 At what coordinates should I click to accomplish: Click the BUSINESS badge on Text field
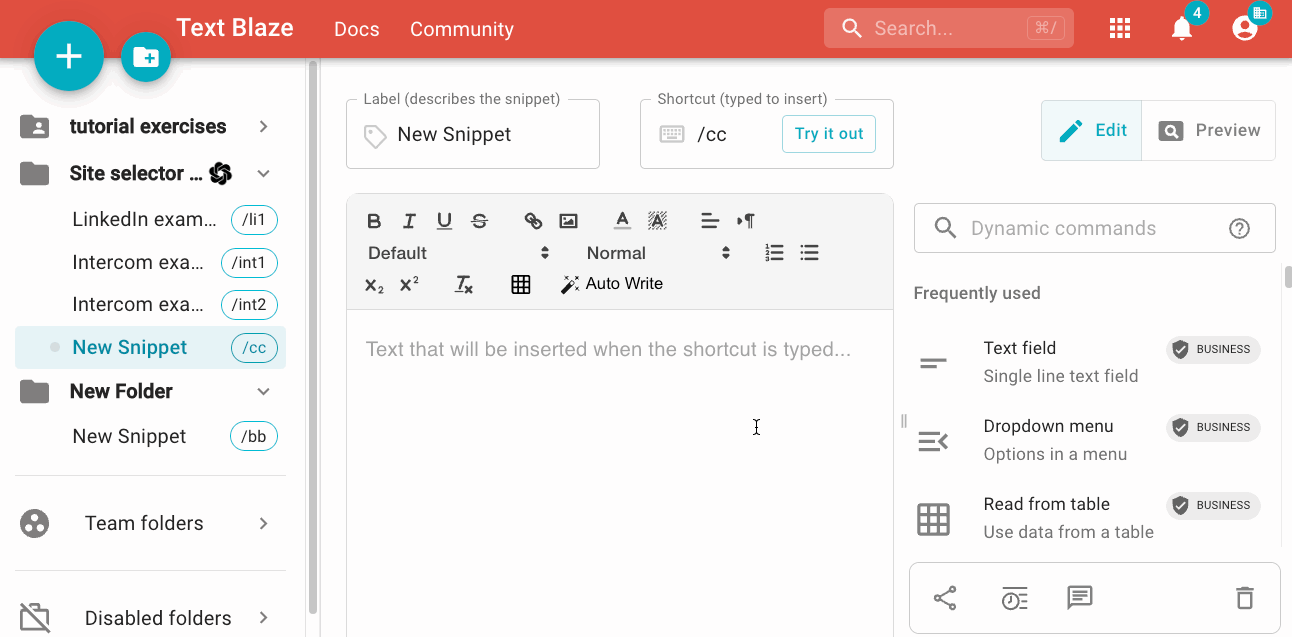(1213, 349)
